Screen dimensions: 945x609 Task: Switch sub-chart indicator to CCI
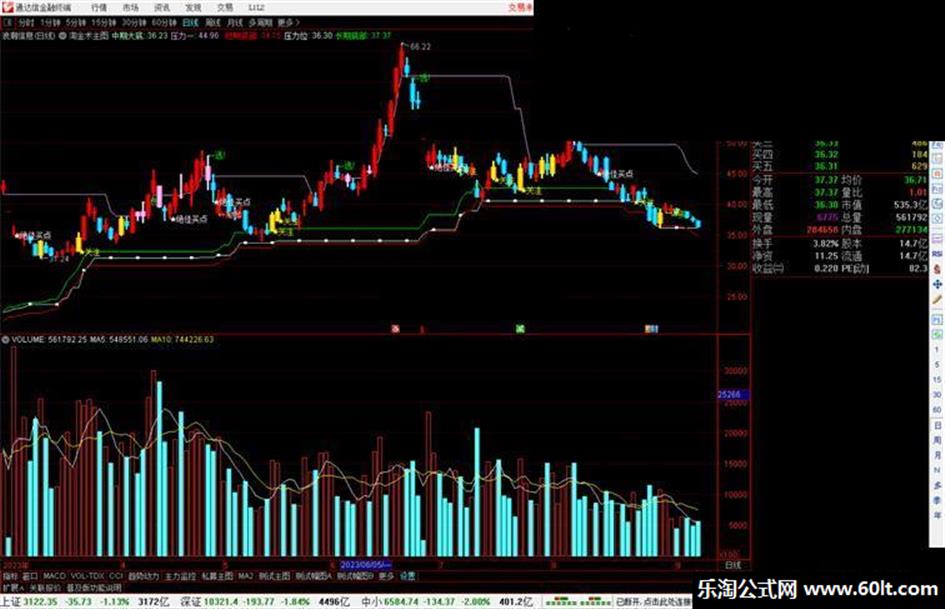click(116, 576)
